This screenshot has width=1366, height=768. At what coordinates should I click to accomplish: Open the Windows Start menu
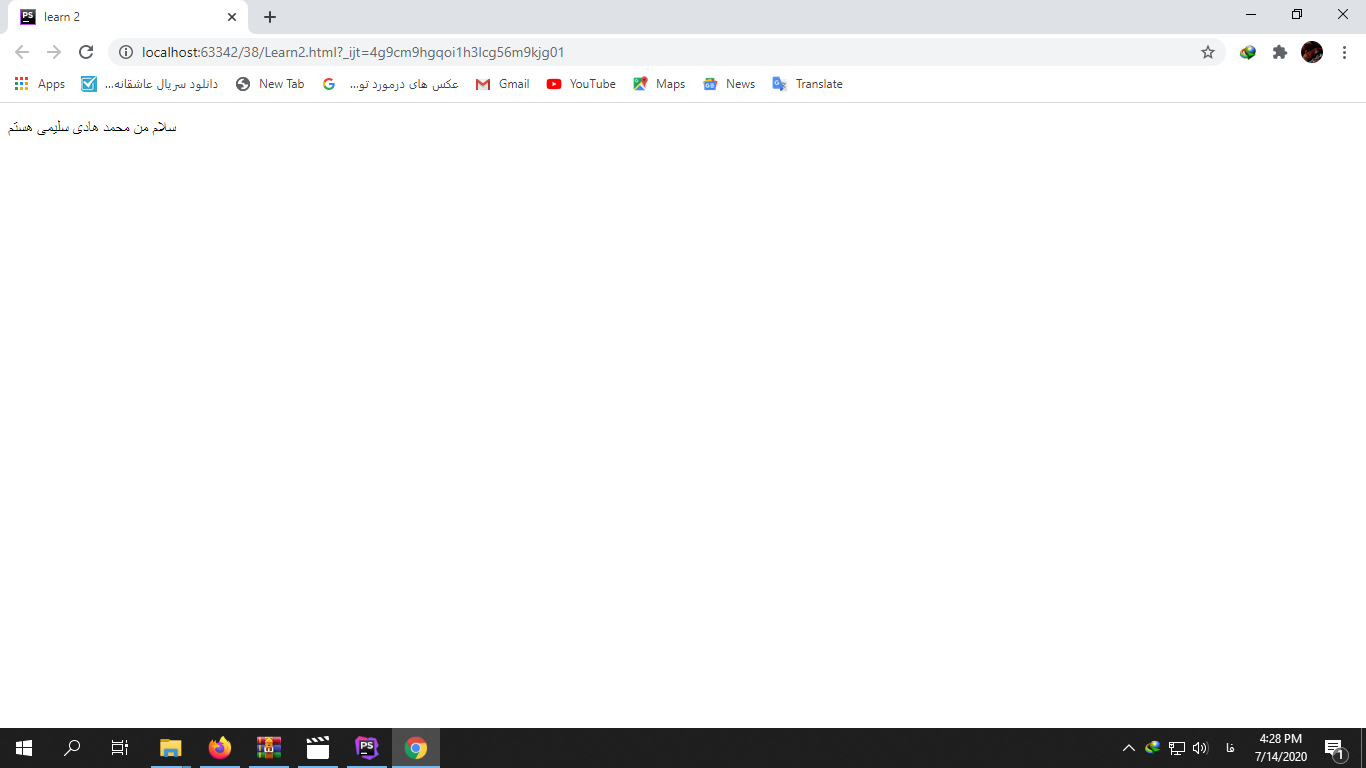coord(24,748)
